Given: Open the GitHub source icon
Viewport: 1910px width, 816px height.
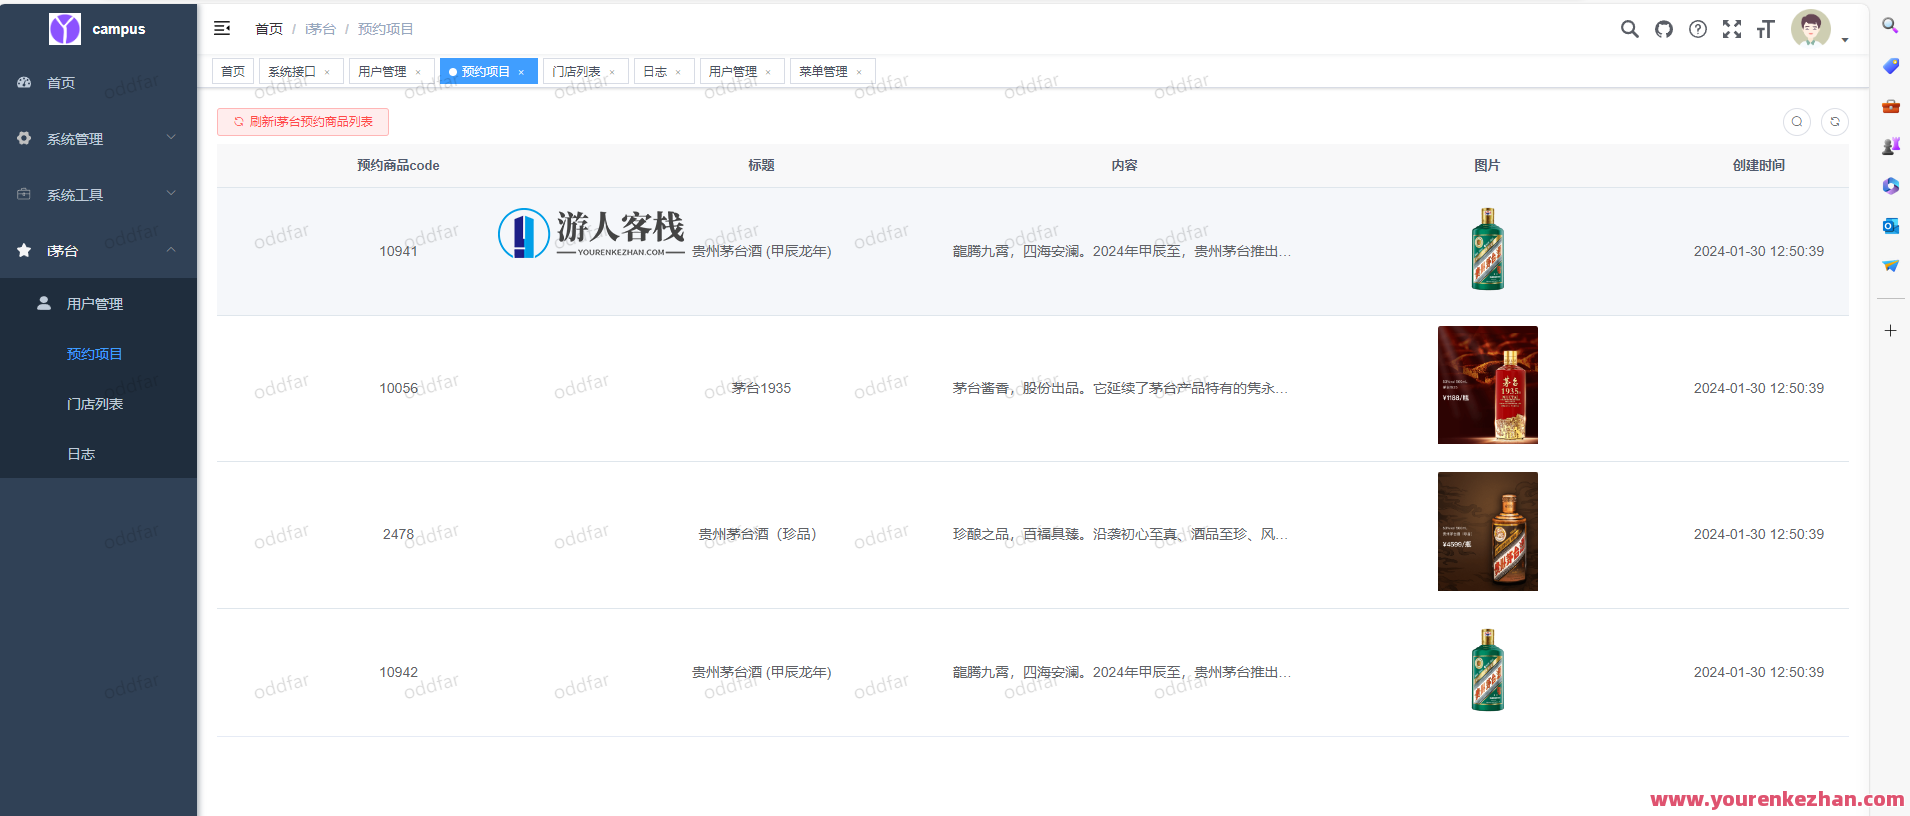Looking at the screenshot, I should coord(1664,29).
